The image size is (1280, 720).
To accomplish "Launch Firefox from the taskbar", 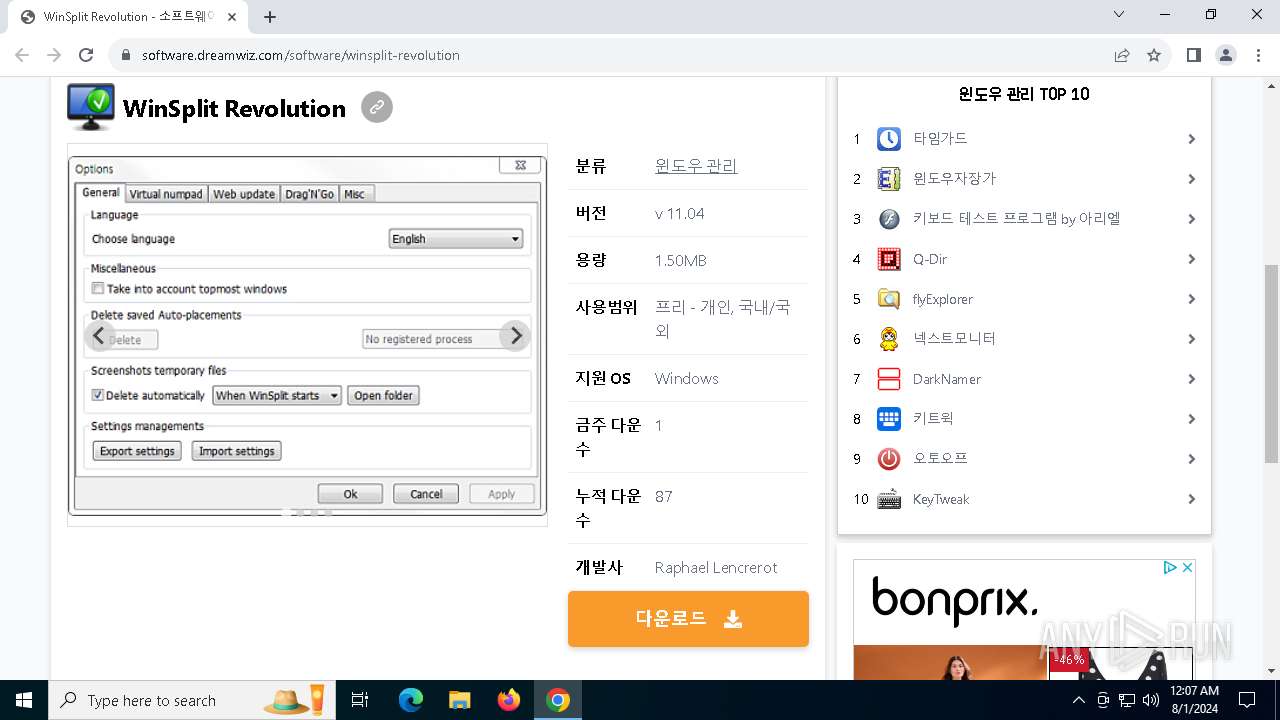I will pyautogui.click(x=509, y=700).
